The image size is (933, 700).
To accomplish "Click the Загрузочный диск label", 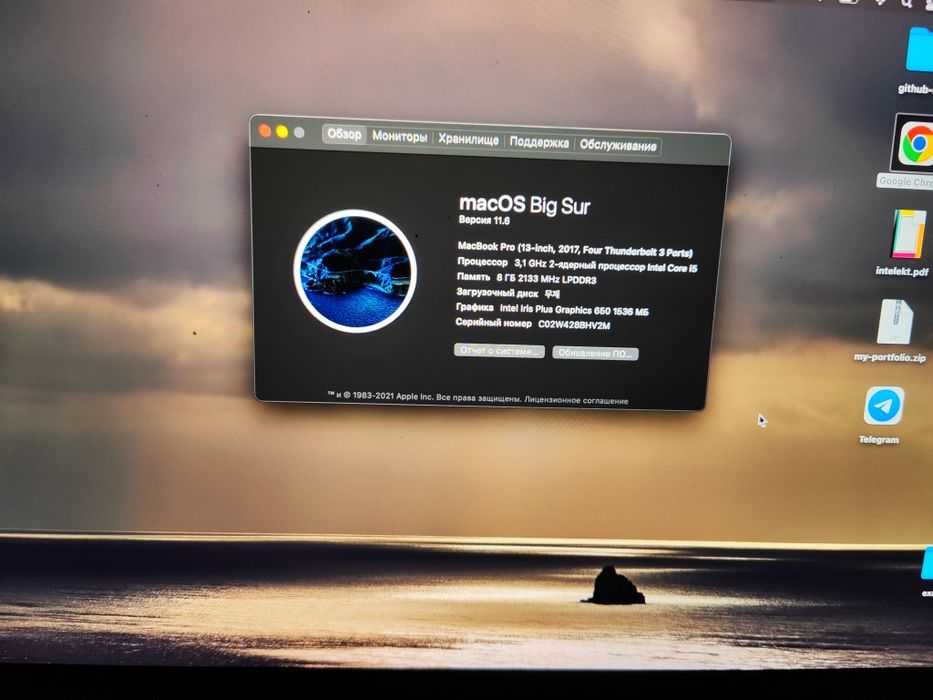I will pyautogui.click(x=497, y=292).
